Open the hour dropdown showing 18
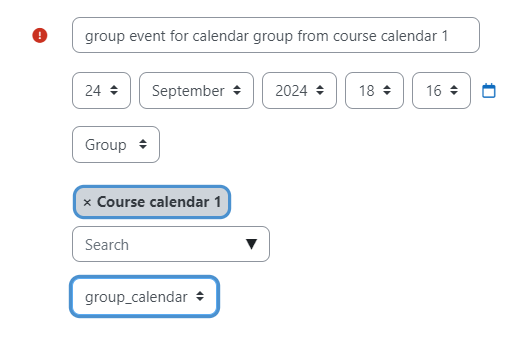This screenshot has height=362, width=515. click(x=374, y=91)
